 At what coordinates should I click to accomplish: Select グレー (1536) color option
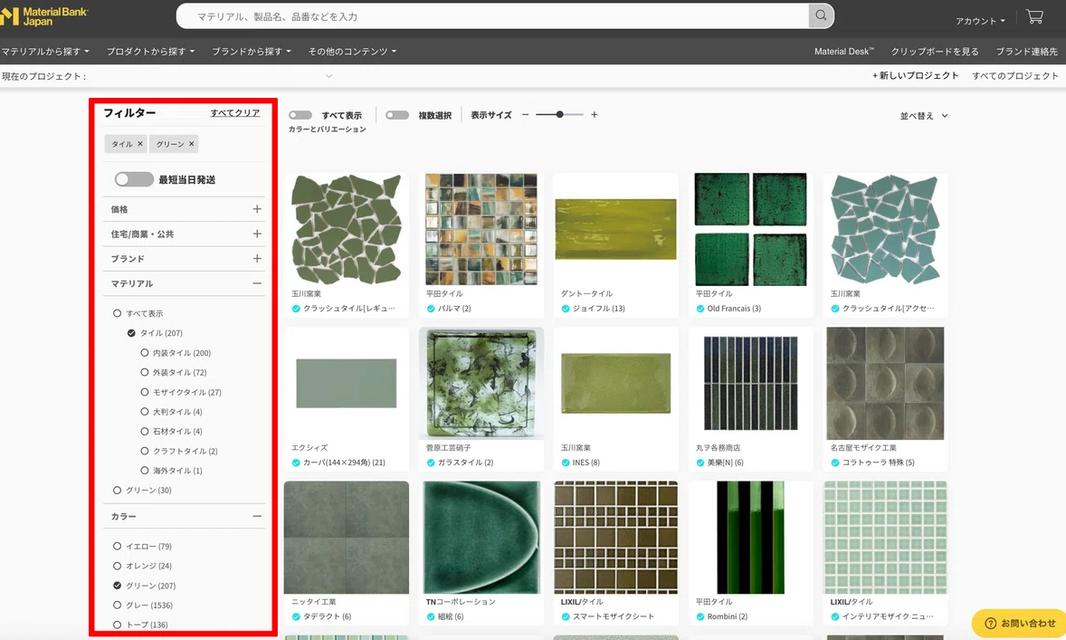pos(117,605)
